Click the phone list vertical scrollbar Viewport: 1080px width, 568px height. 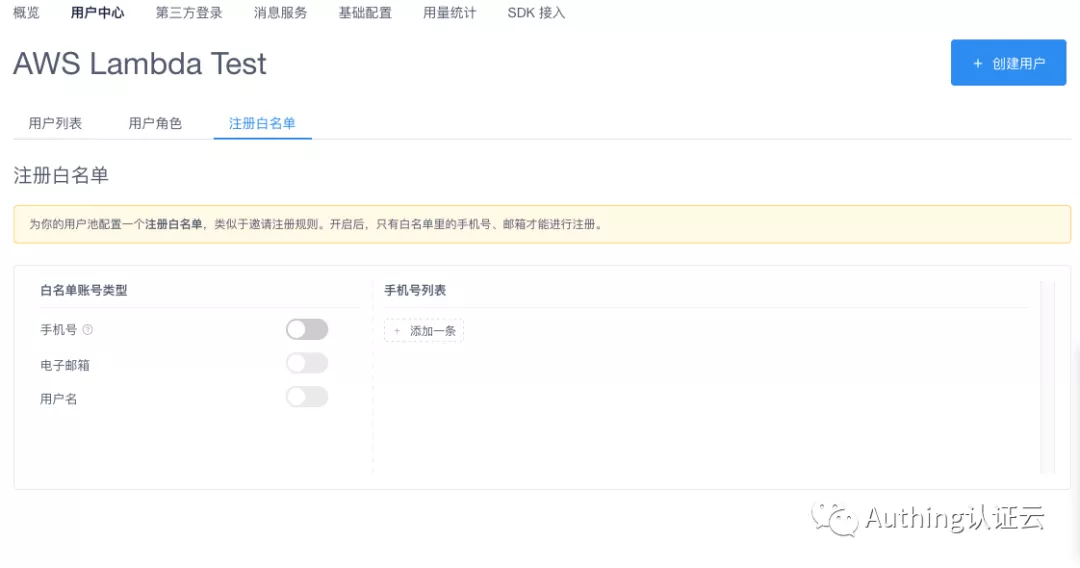point(1048,377)
